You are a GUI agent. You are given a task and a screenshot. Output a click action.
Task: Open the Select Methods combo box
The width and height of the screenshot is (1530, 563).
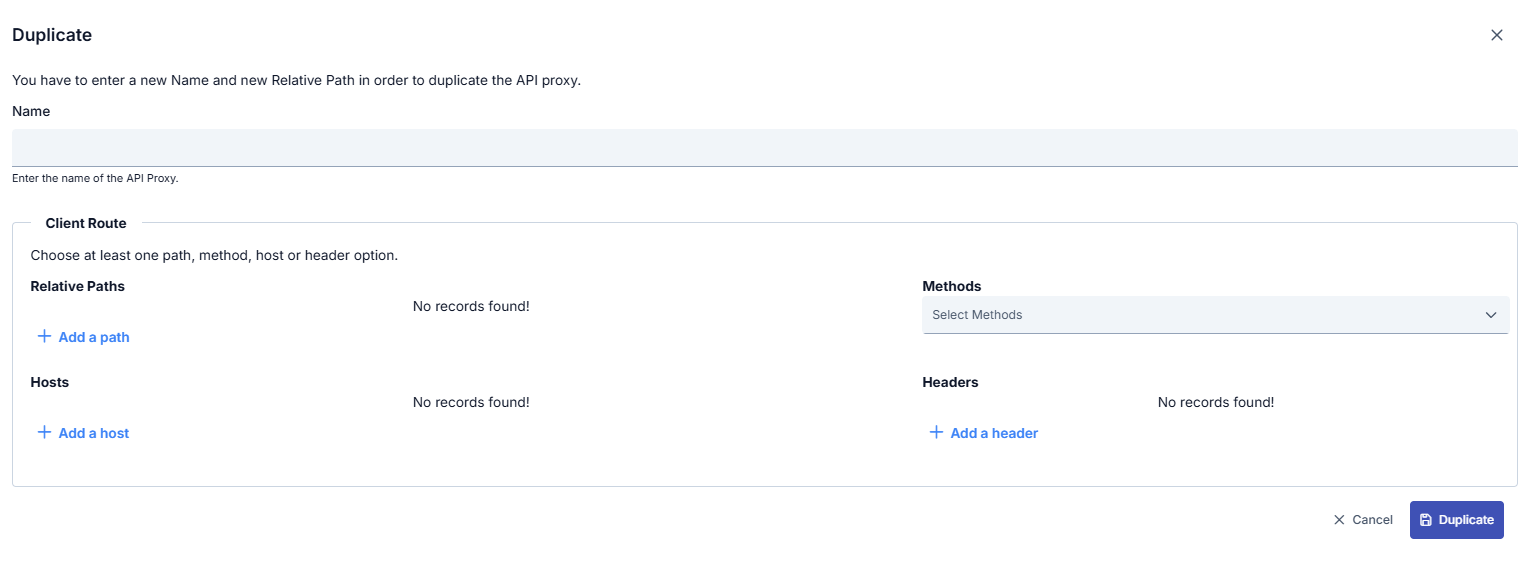1200,315
